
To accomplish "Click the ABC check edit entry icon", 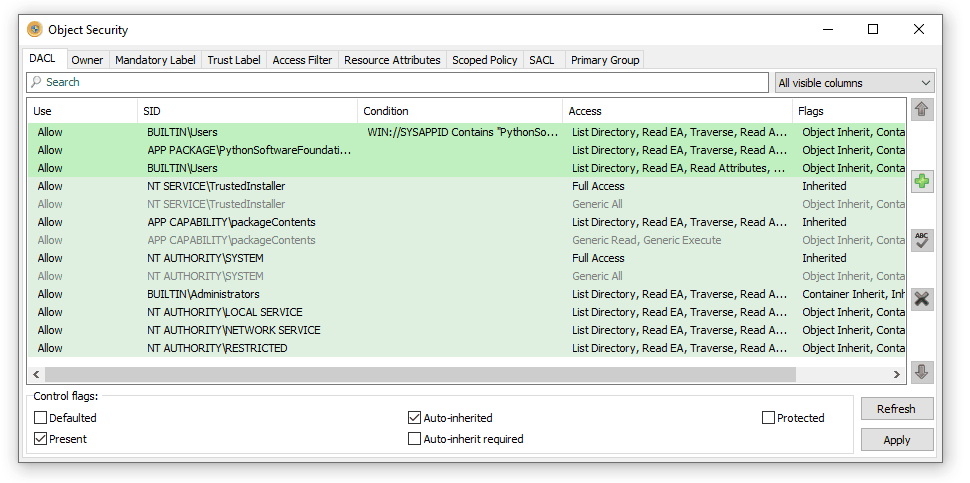I will [922, 240].
